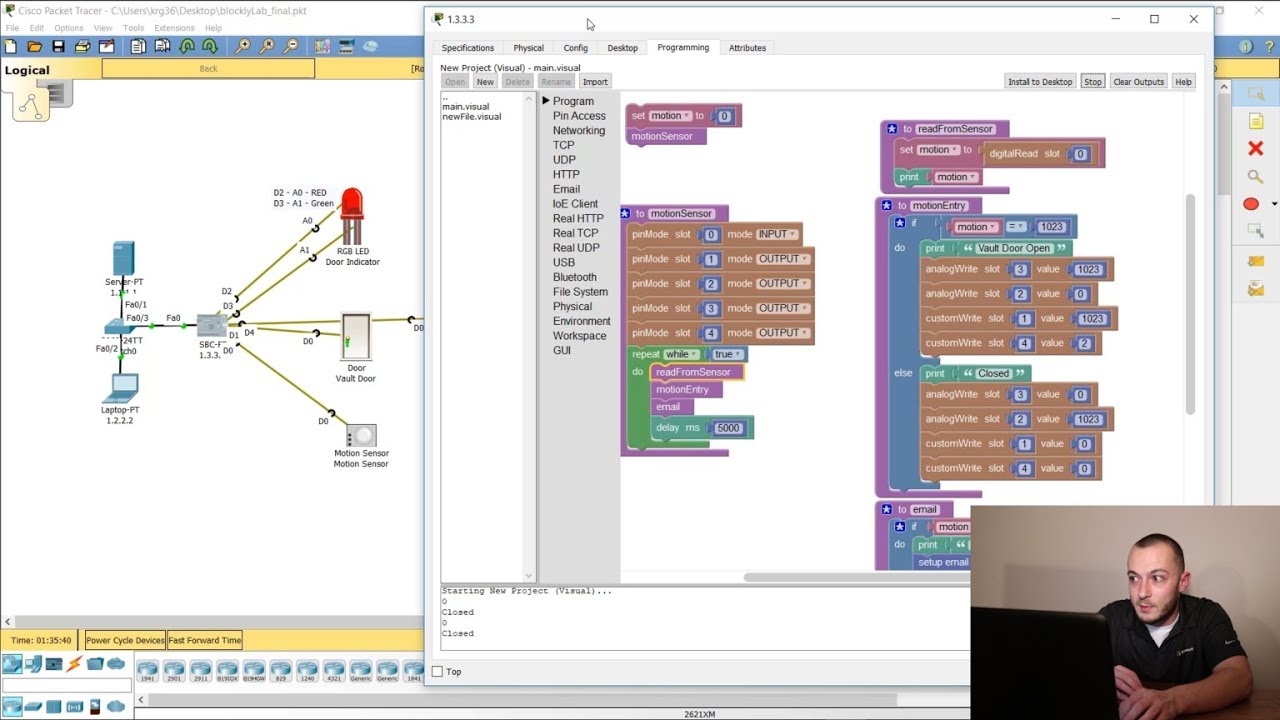
Task: Click Power Cycle Devices button
Action: (125, 640)
